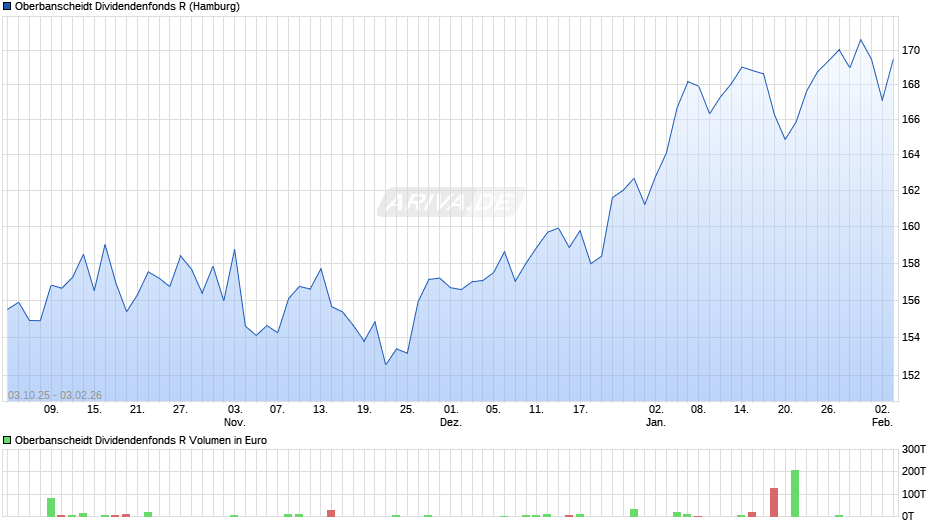Click the '07.' date label on x-axis
This screenshot has width=940, height=526.
click(276, 410)
